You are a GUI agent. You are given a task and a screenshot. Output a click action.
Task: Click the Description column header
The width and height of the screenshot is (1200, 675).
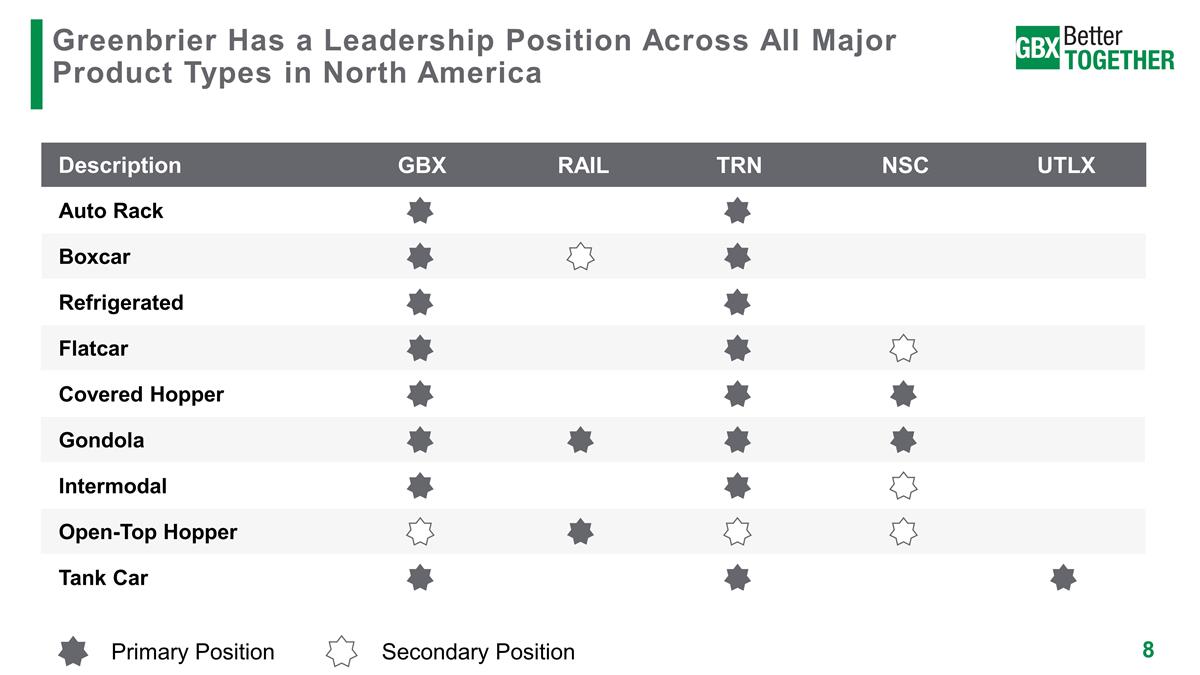[120, 165]
